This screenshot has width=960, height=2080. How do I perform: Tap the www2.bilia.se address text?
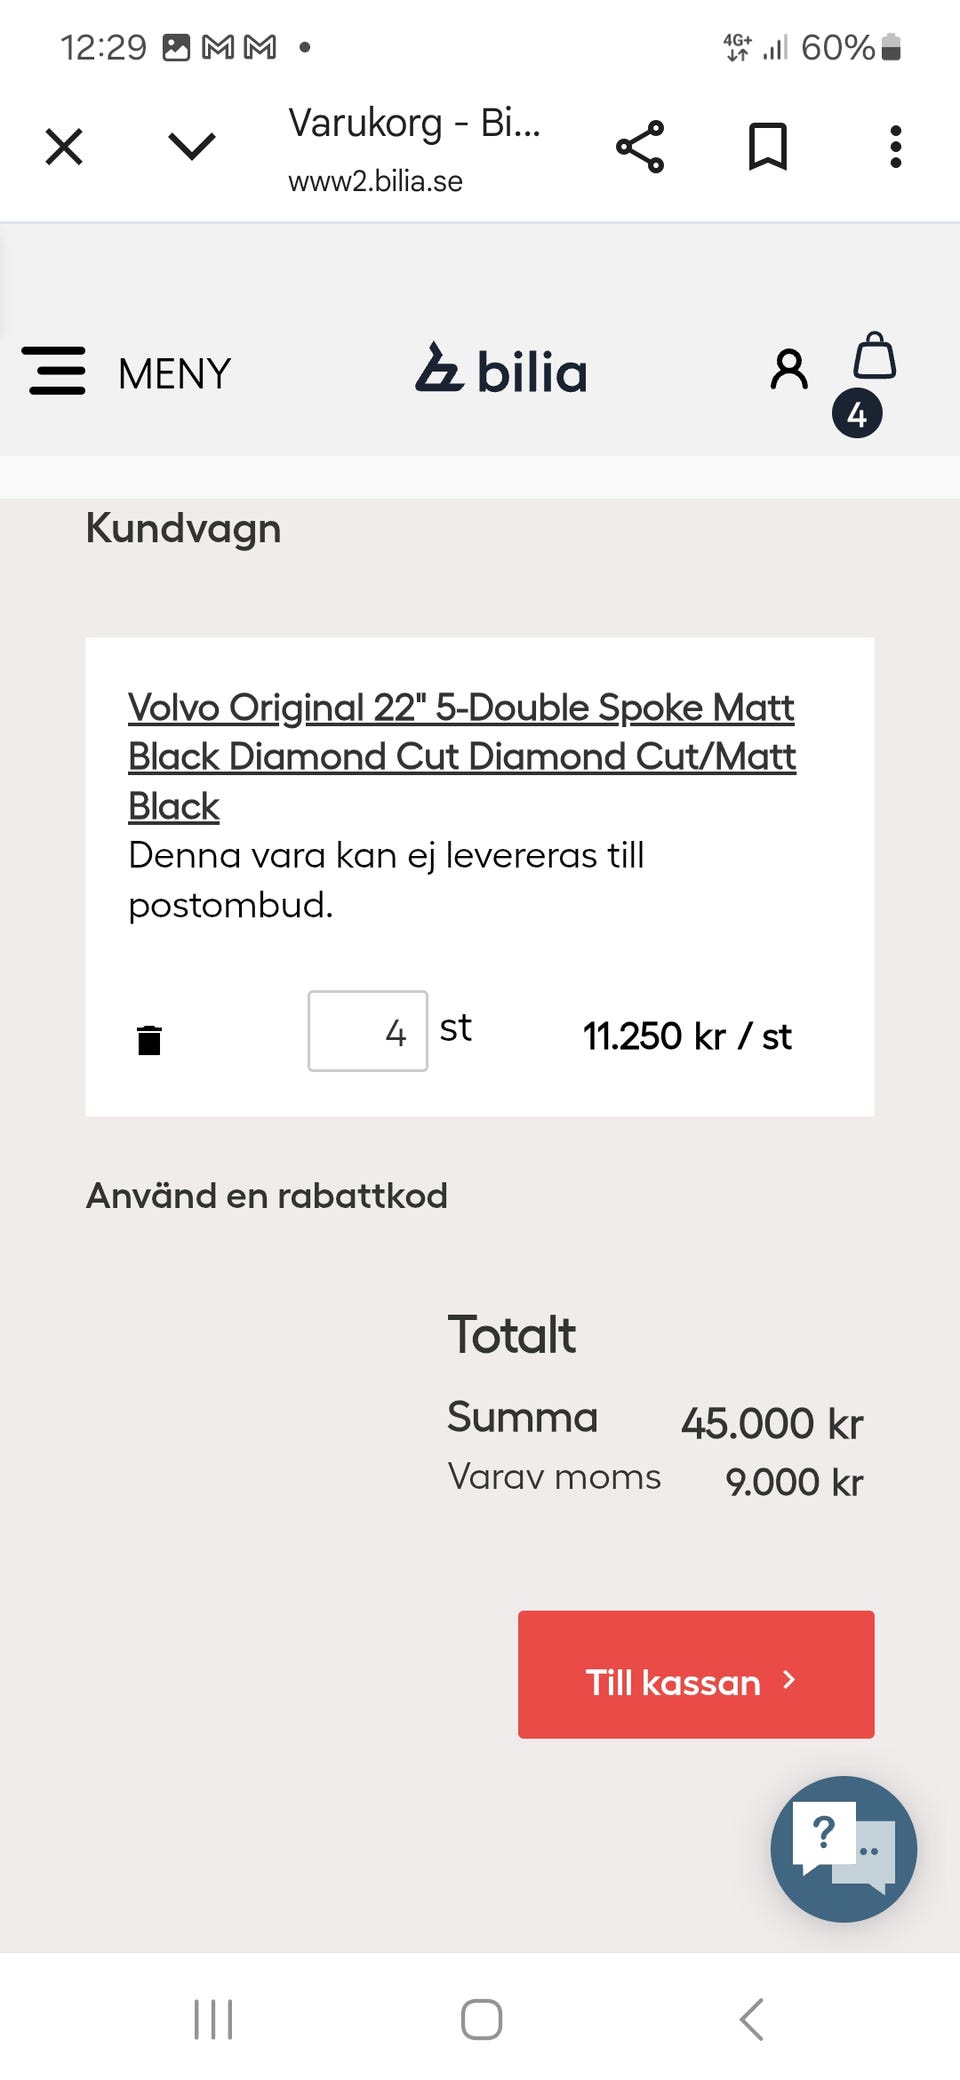[375, 181]
